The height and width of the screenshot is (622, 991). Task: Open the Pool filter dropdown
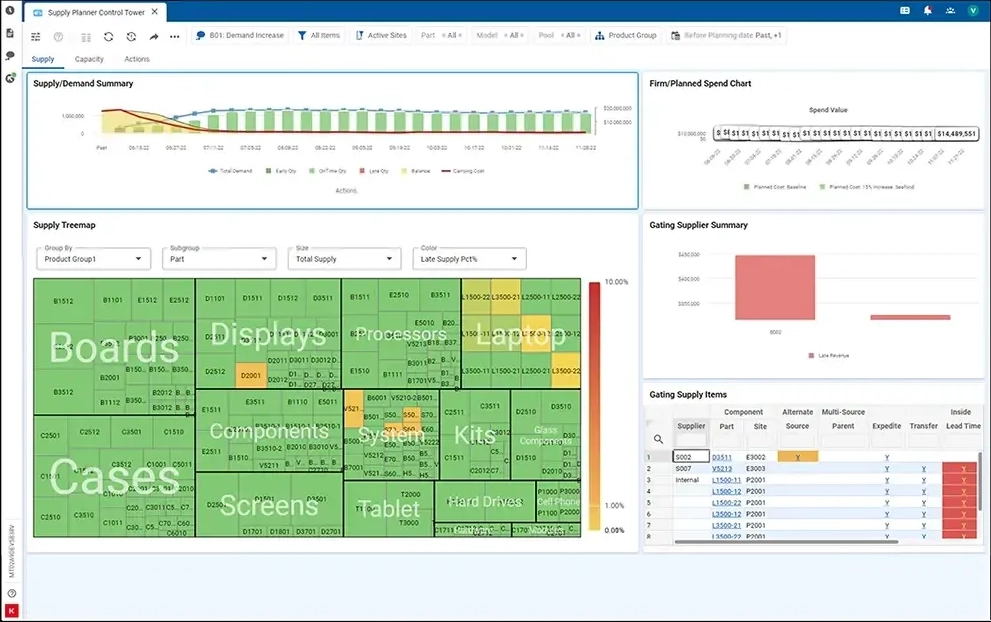(x=560, y=35)
